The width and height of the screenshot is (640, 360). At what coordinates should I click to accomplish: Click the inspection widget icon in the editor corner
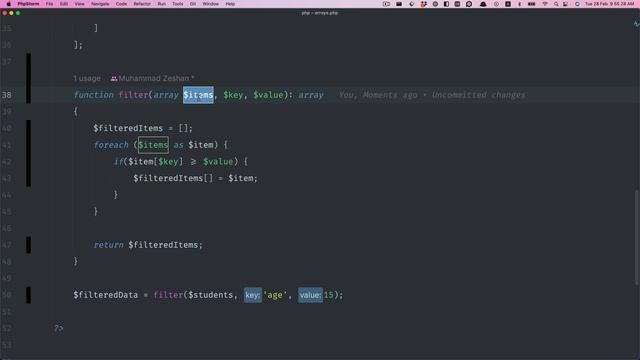(x=636, y=24)
